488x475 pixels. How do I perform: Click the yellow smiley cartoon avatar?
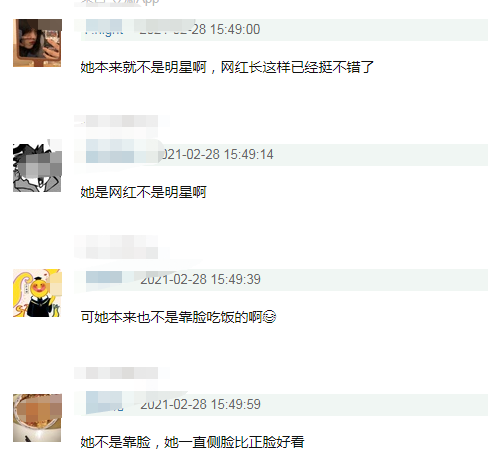pyautogui.click(x=37, y=293)
